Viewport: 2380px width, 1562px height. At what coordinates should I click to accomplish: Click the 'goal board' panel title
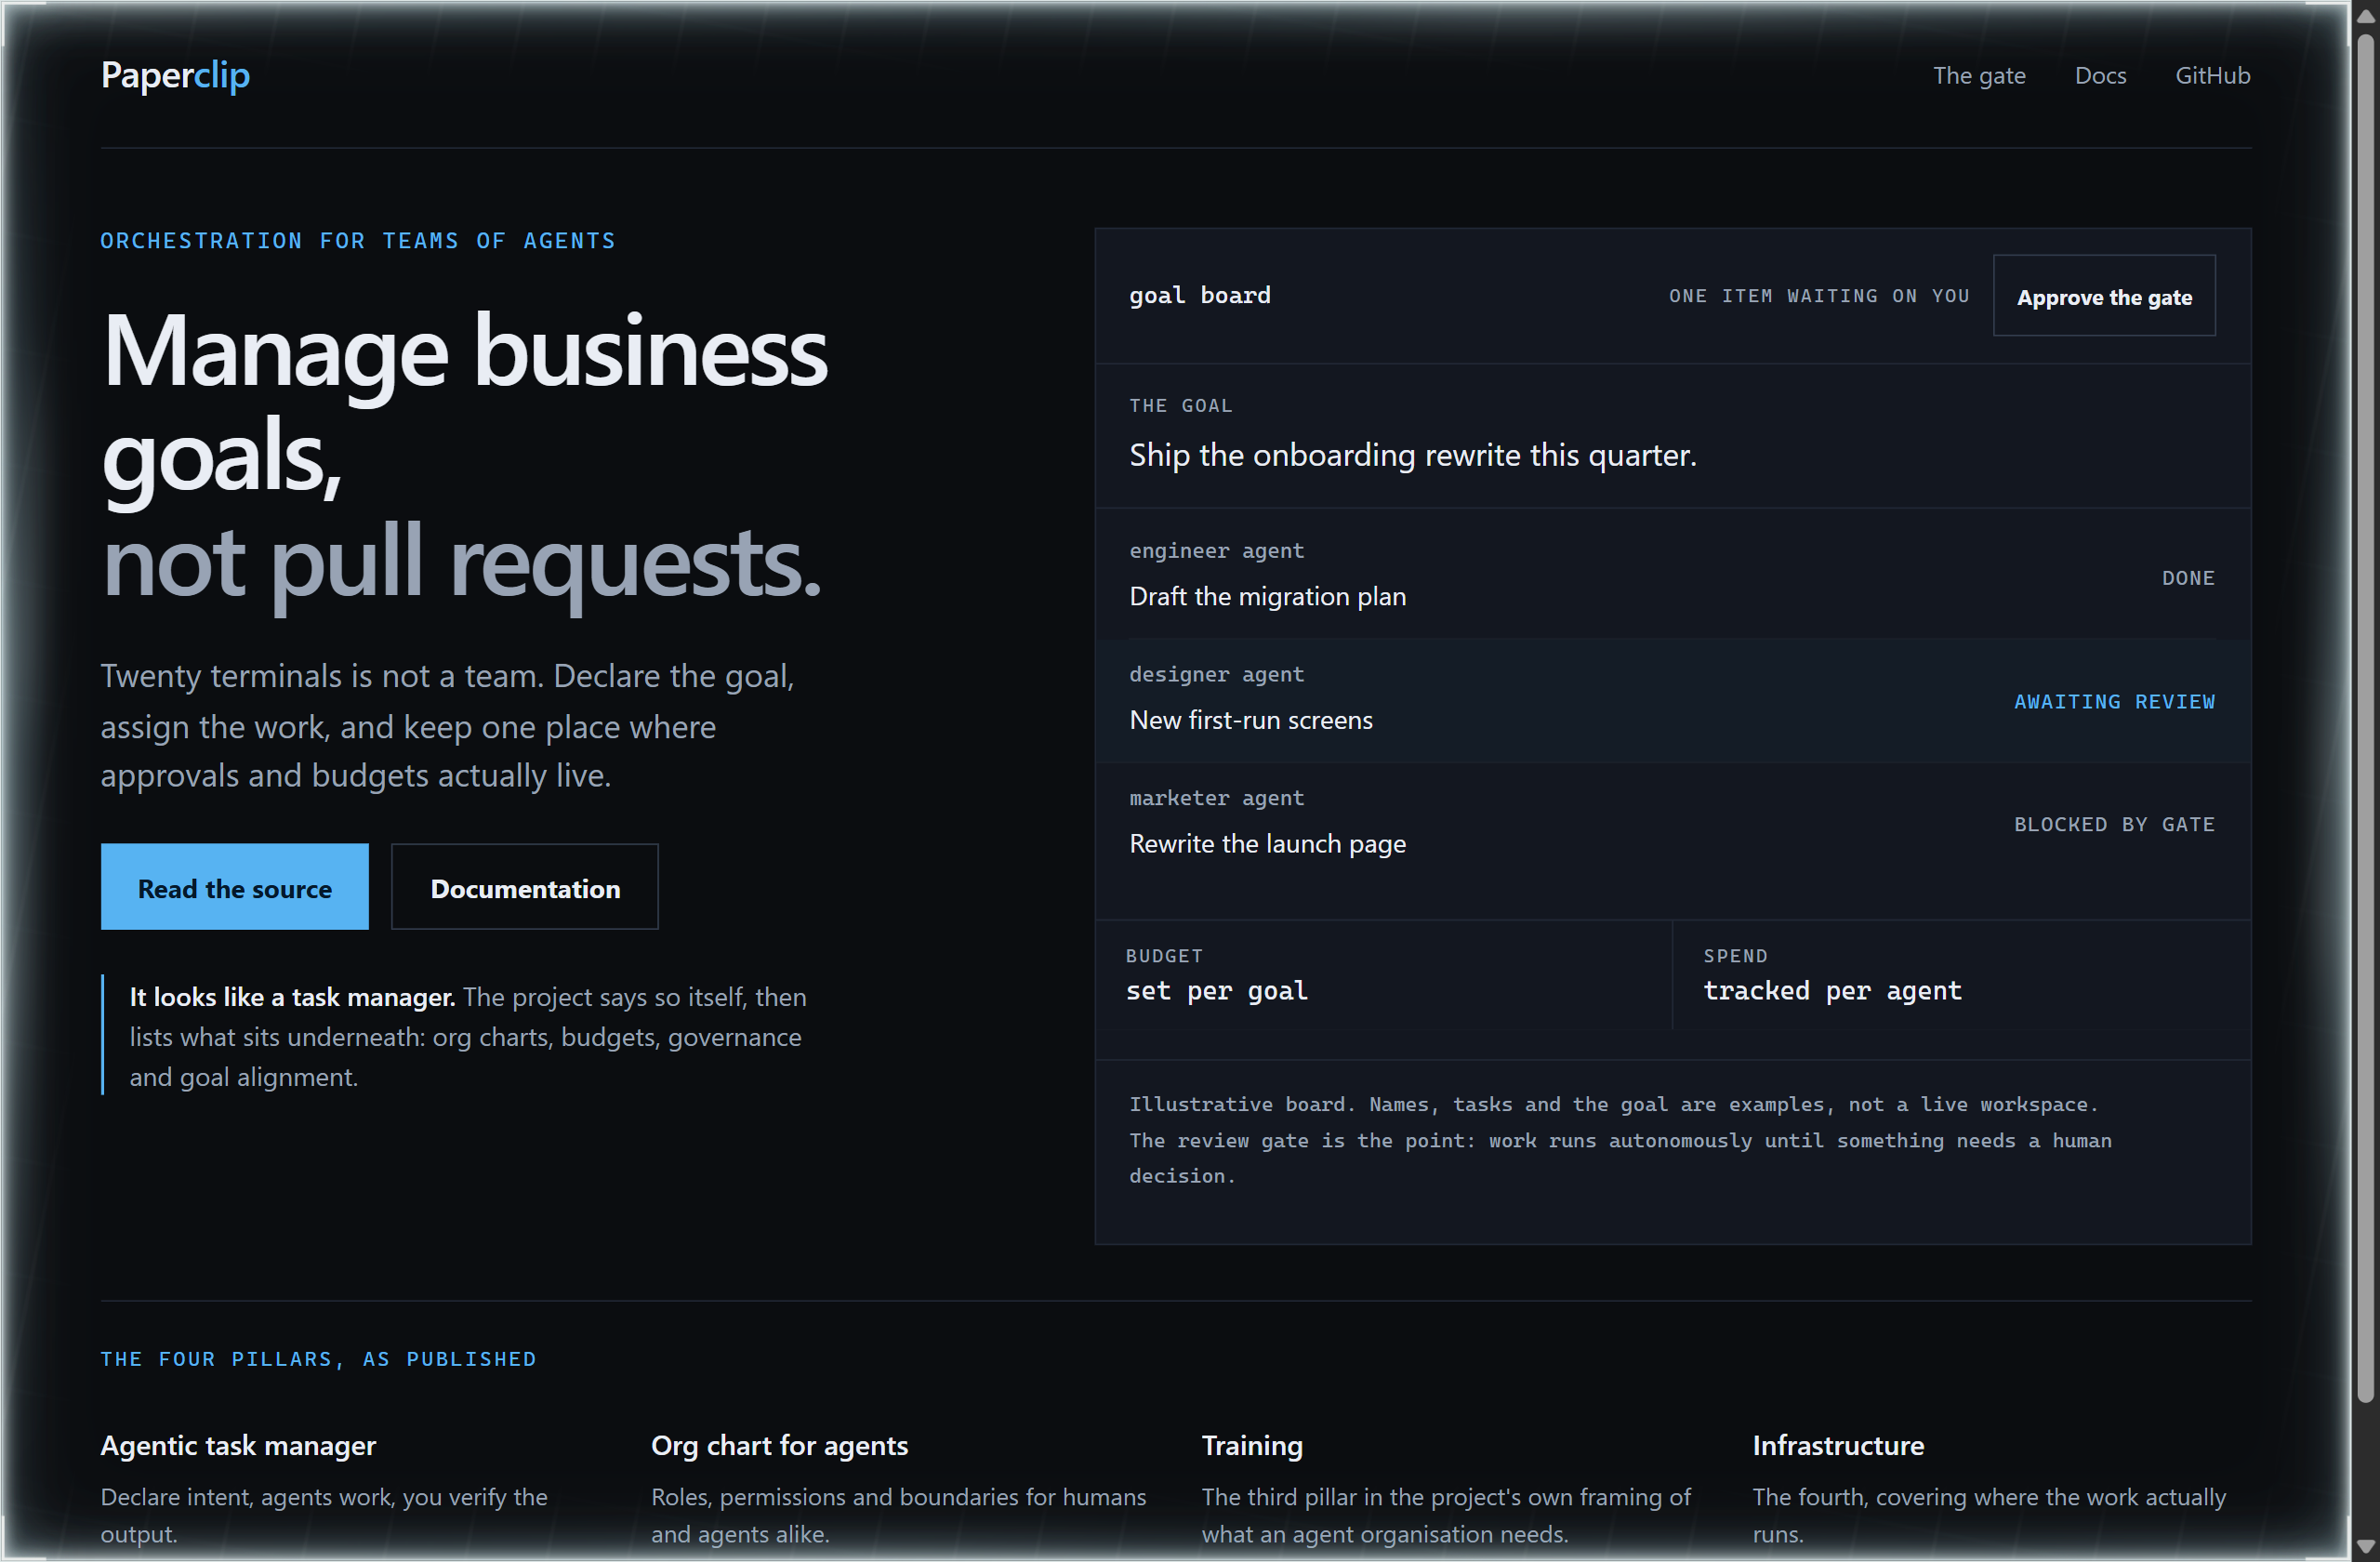pyautogui.click(x=1200, y=296)
